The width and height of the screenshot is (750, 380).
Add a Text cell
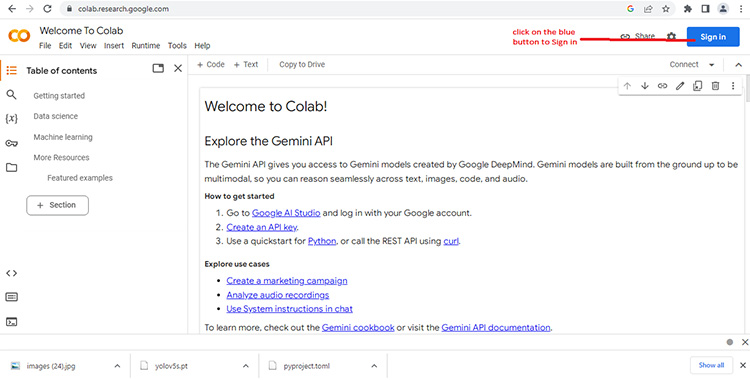246,65
